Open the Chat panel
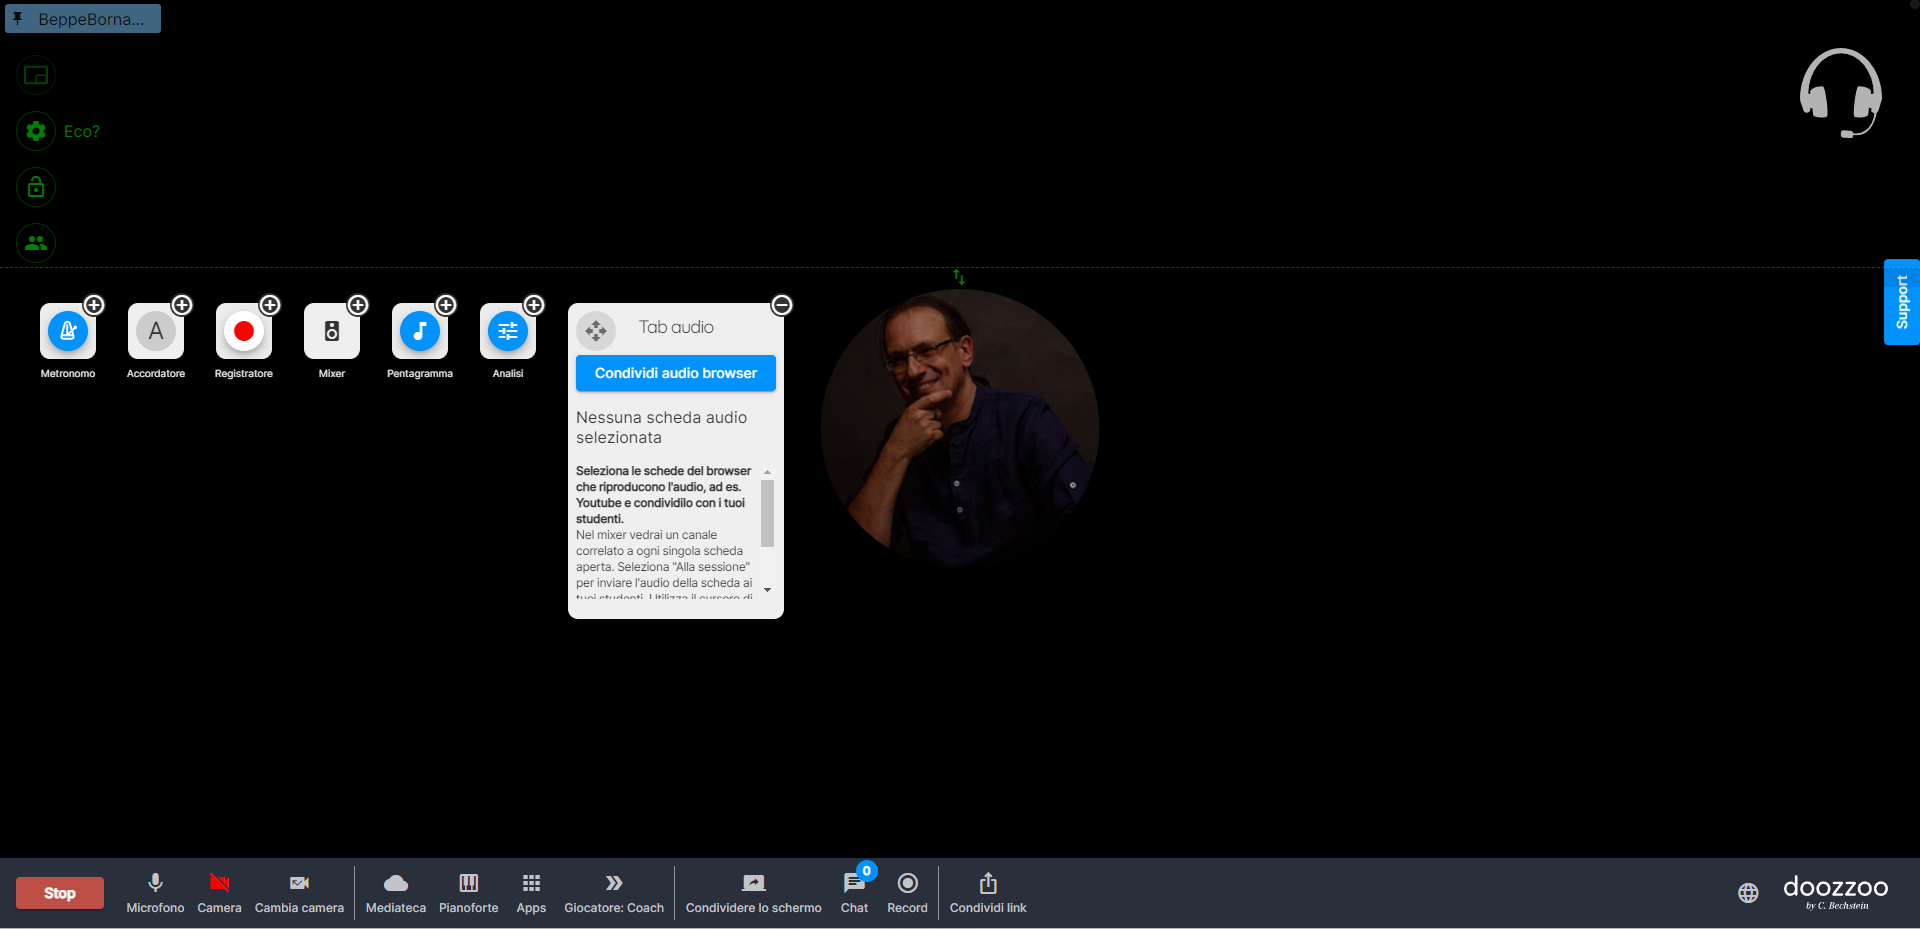The height and width of the screenshot is (929, 1920). (854, 884)
